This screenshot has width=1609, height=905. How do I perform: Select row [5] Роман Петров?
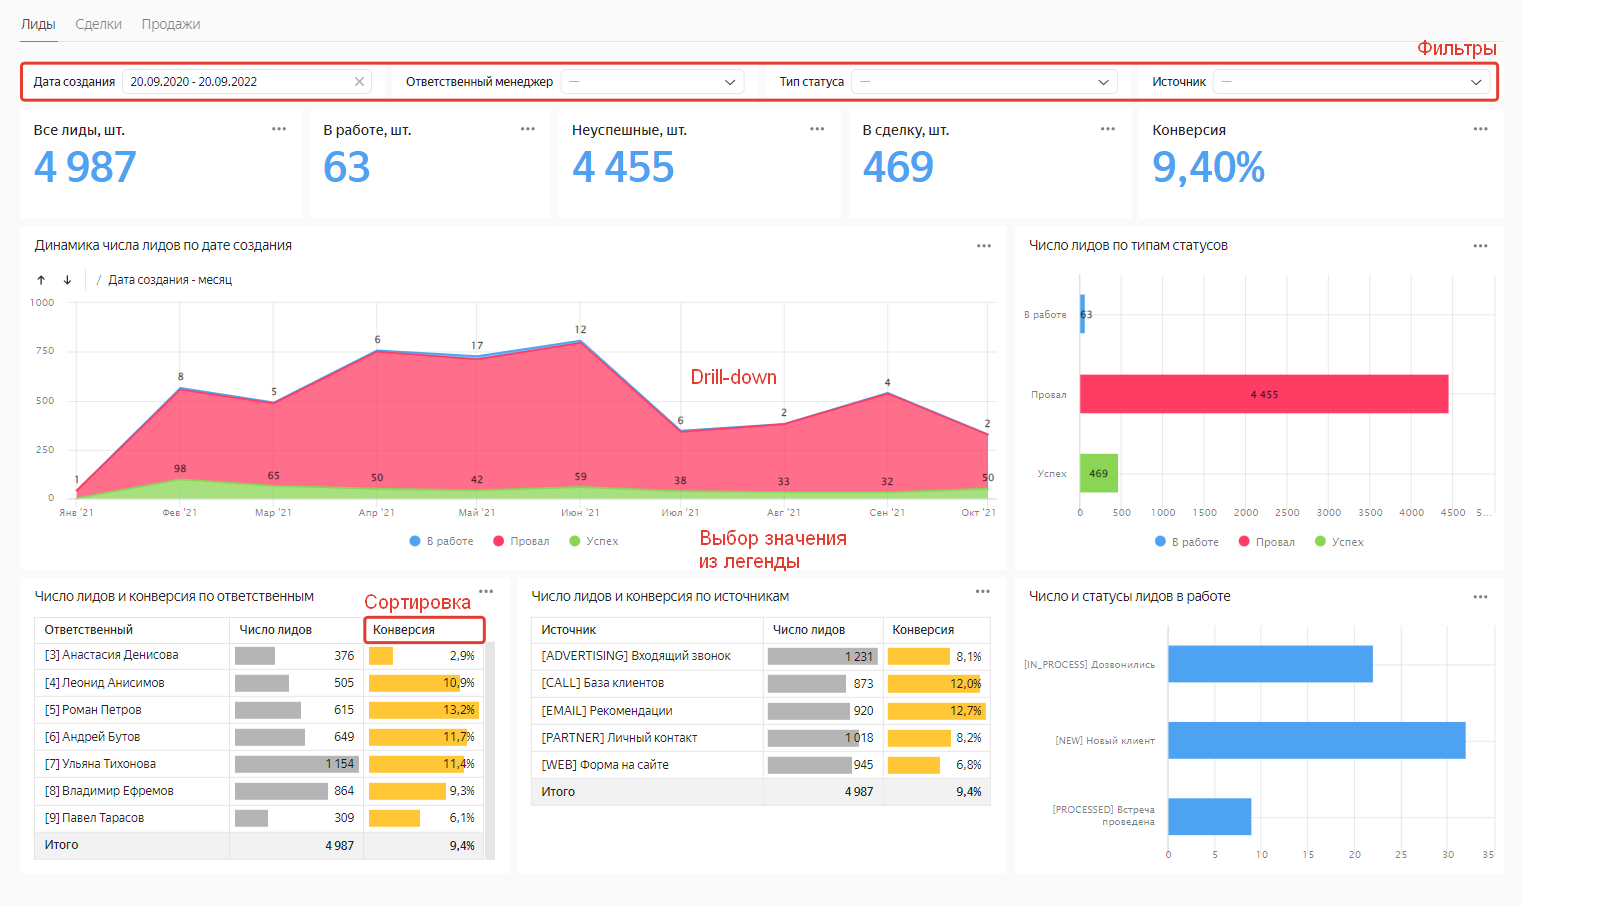pos(260,710)
